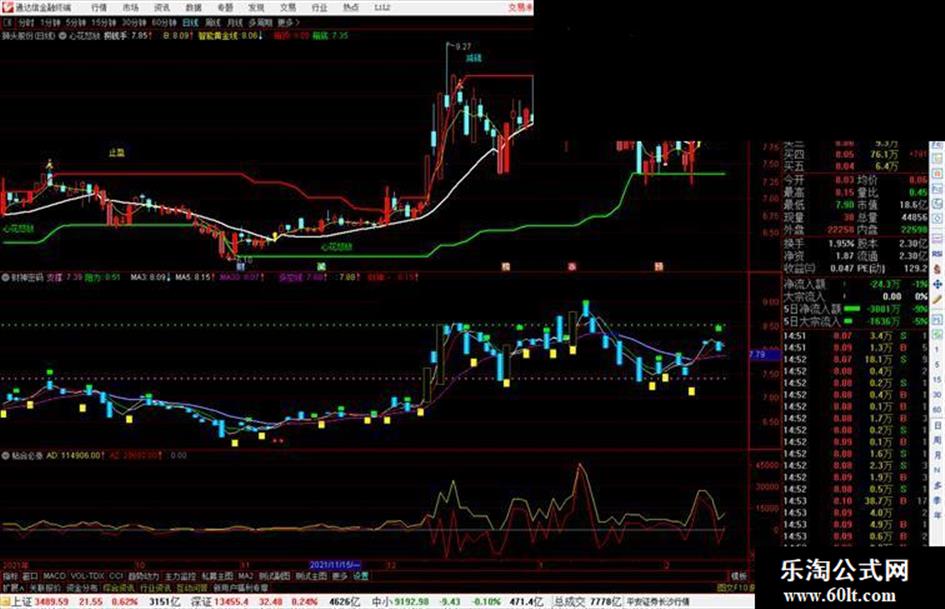Open the 行业 menu
Viewport: 945px width, 609px height.
coord(319,7)
